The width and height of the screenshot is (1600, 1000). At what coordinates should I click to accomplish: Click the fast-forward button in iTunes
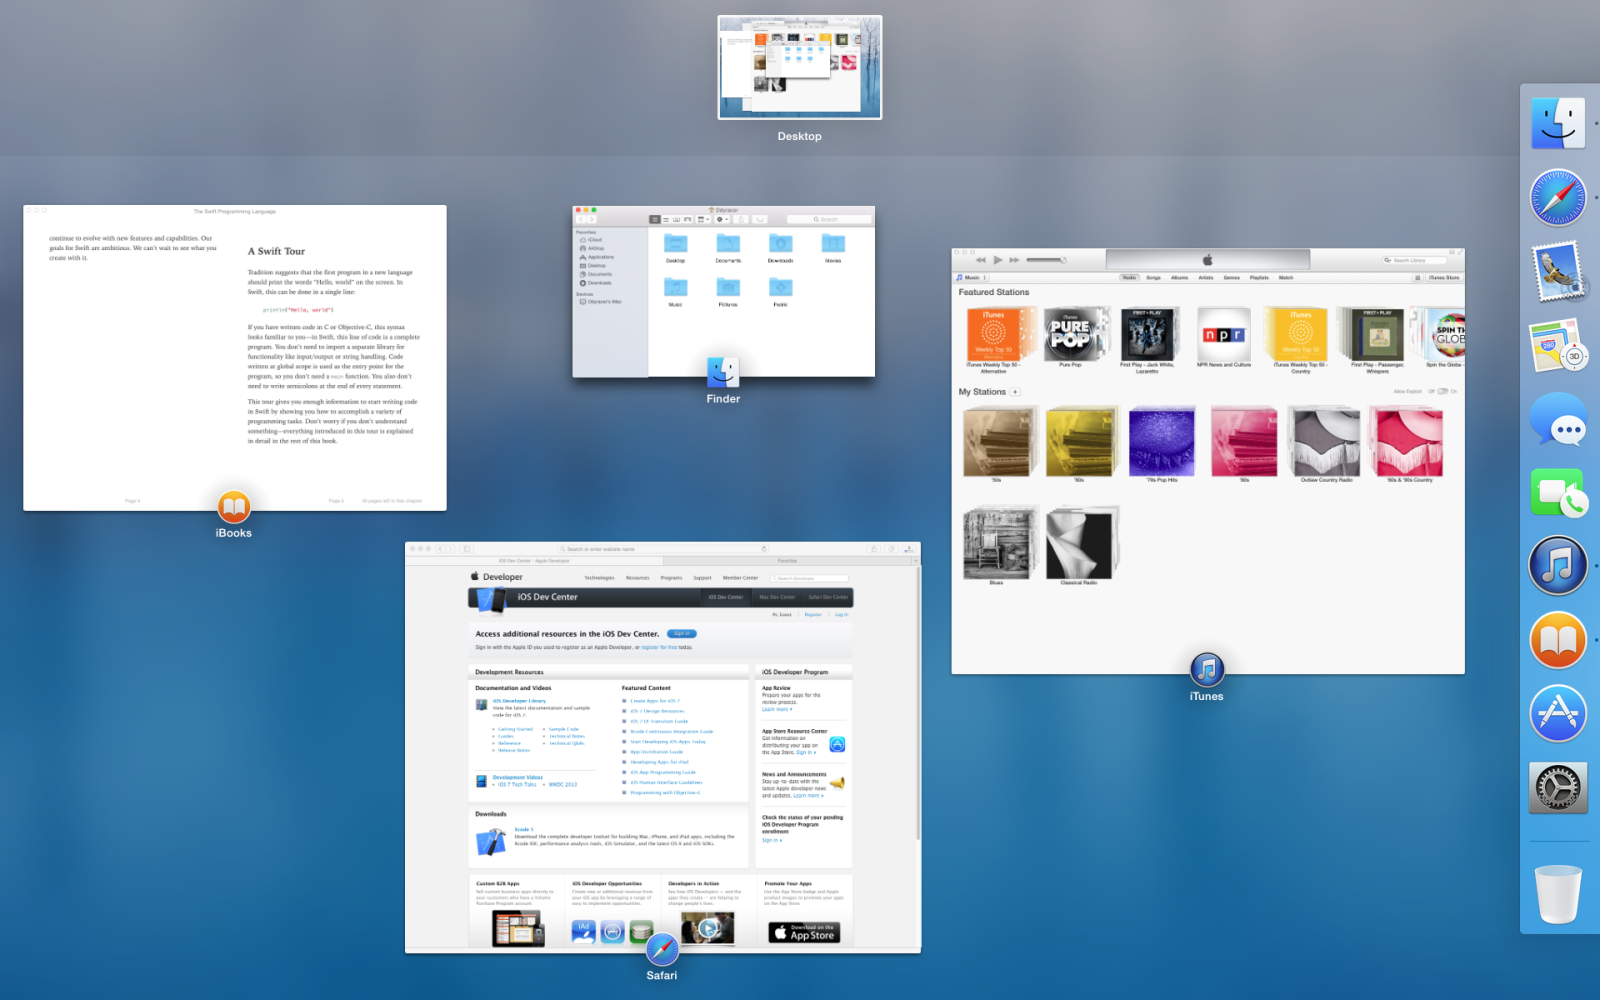click(x=1014, y=260)
